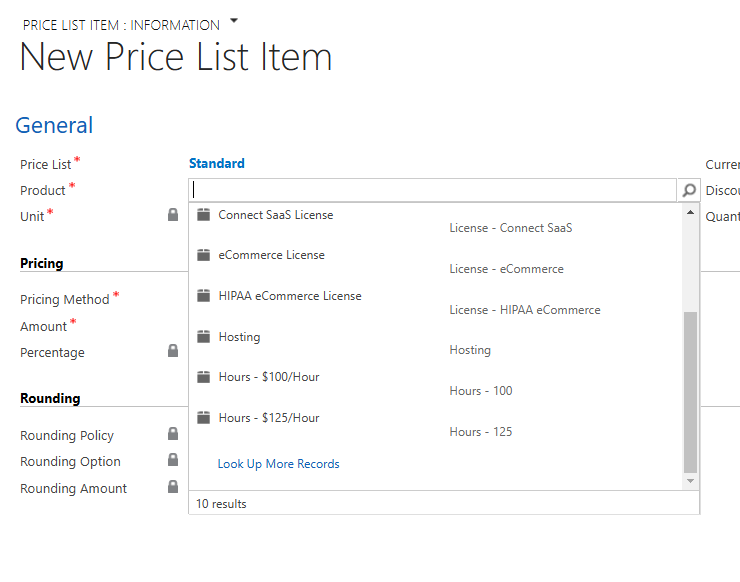The height and width of the screenshot is (582, 740).
Task: Click the Pricing section header
Action: pyautogui.click(x=42, y=263)
